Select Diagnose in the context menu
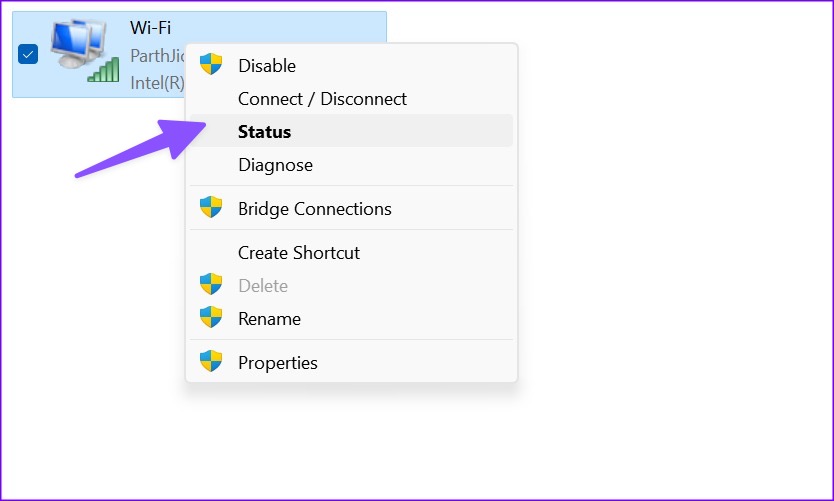834x501 pixels. pyautogui.click(x=351, y=164)
